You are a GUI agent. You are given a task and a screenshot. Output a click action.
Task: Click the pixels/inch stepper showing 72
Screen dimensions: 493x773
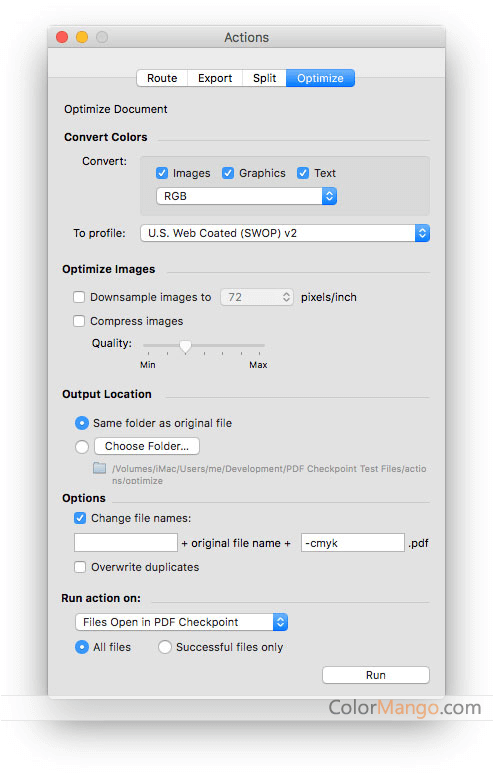(x=257, y=297)
